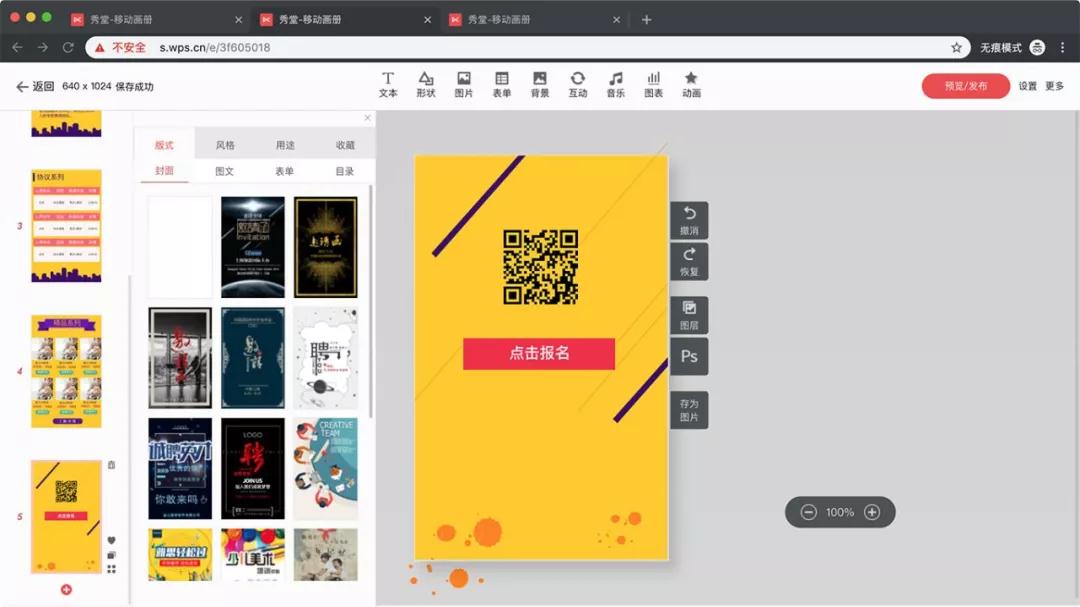Open the 动画 animation tool

click(691, 85)
